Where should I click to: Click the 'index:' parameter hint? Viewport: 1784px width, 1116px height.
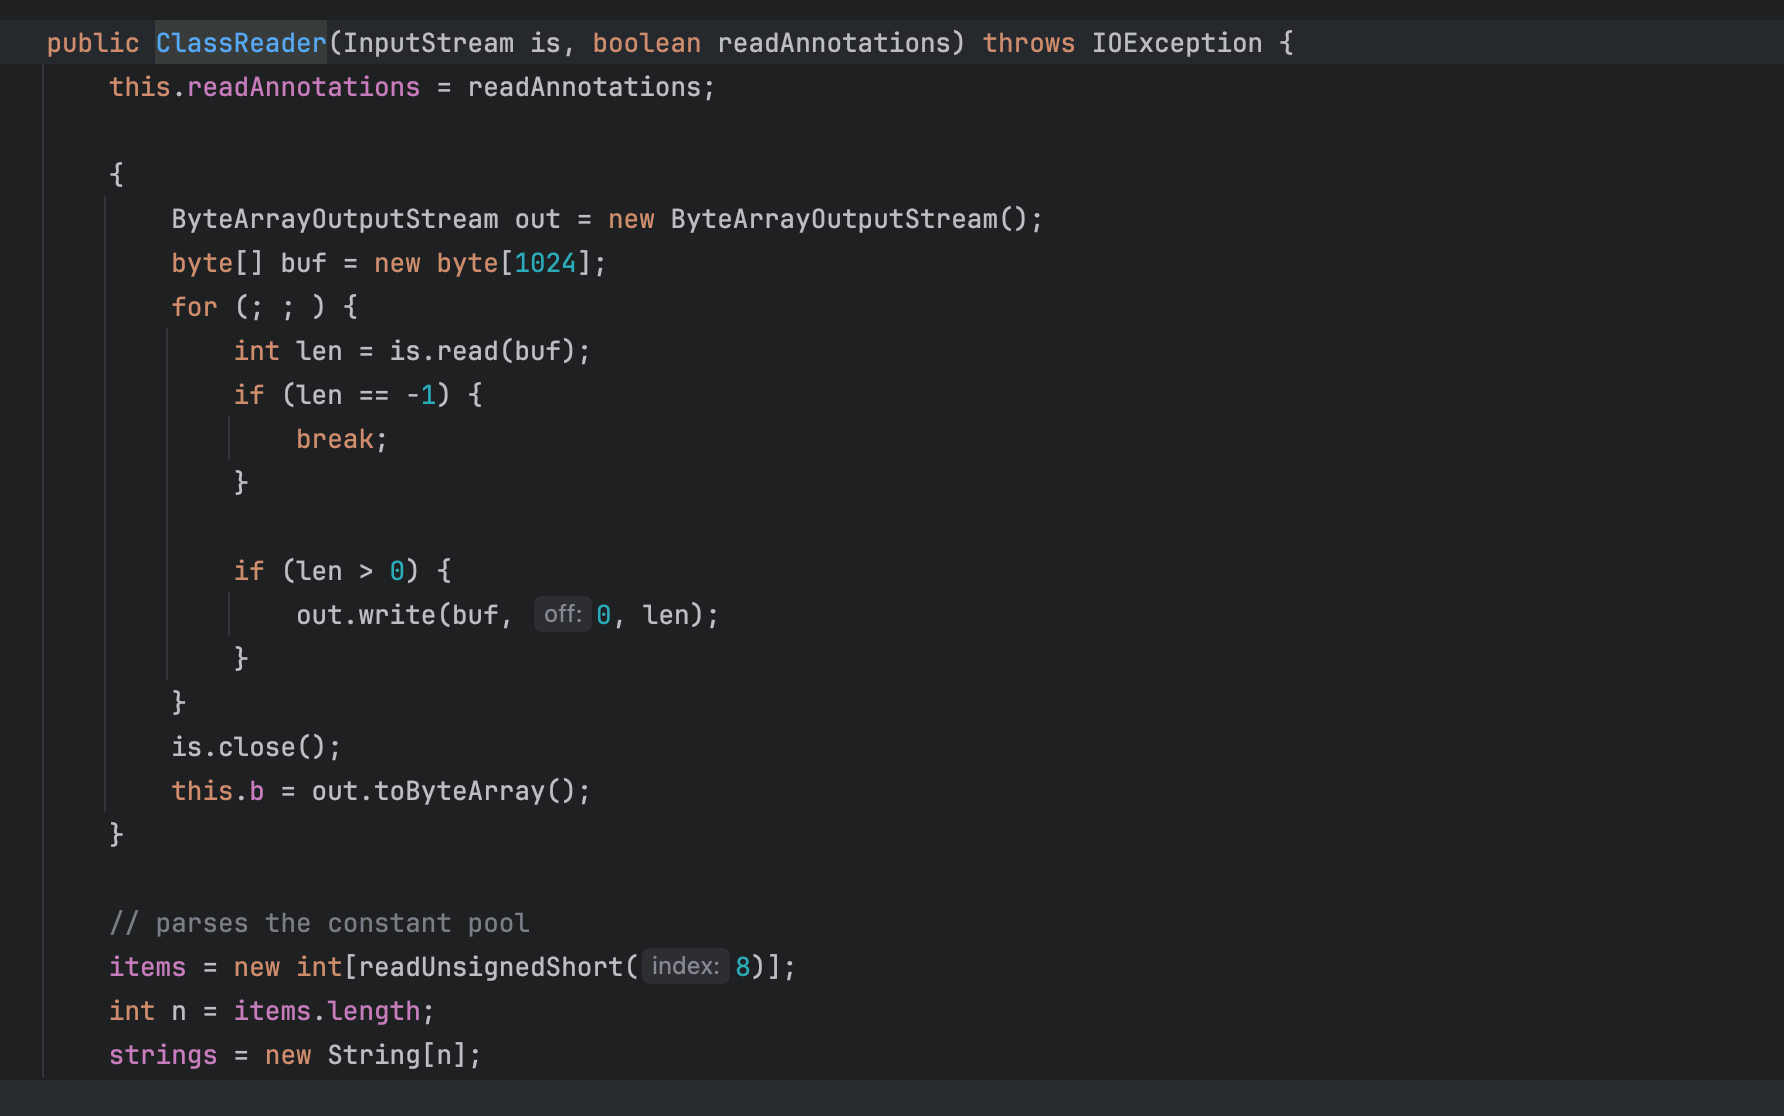click(x=686, y=966)
